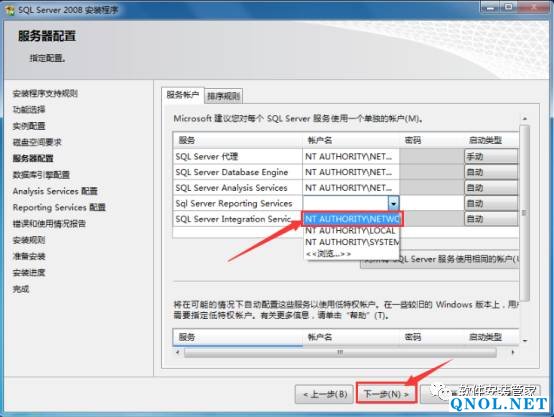Click the vertical scrollbar up arrow
Image resolution: width=554 pixels, height=417 pixels.
coord(525,119)
